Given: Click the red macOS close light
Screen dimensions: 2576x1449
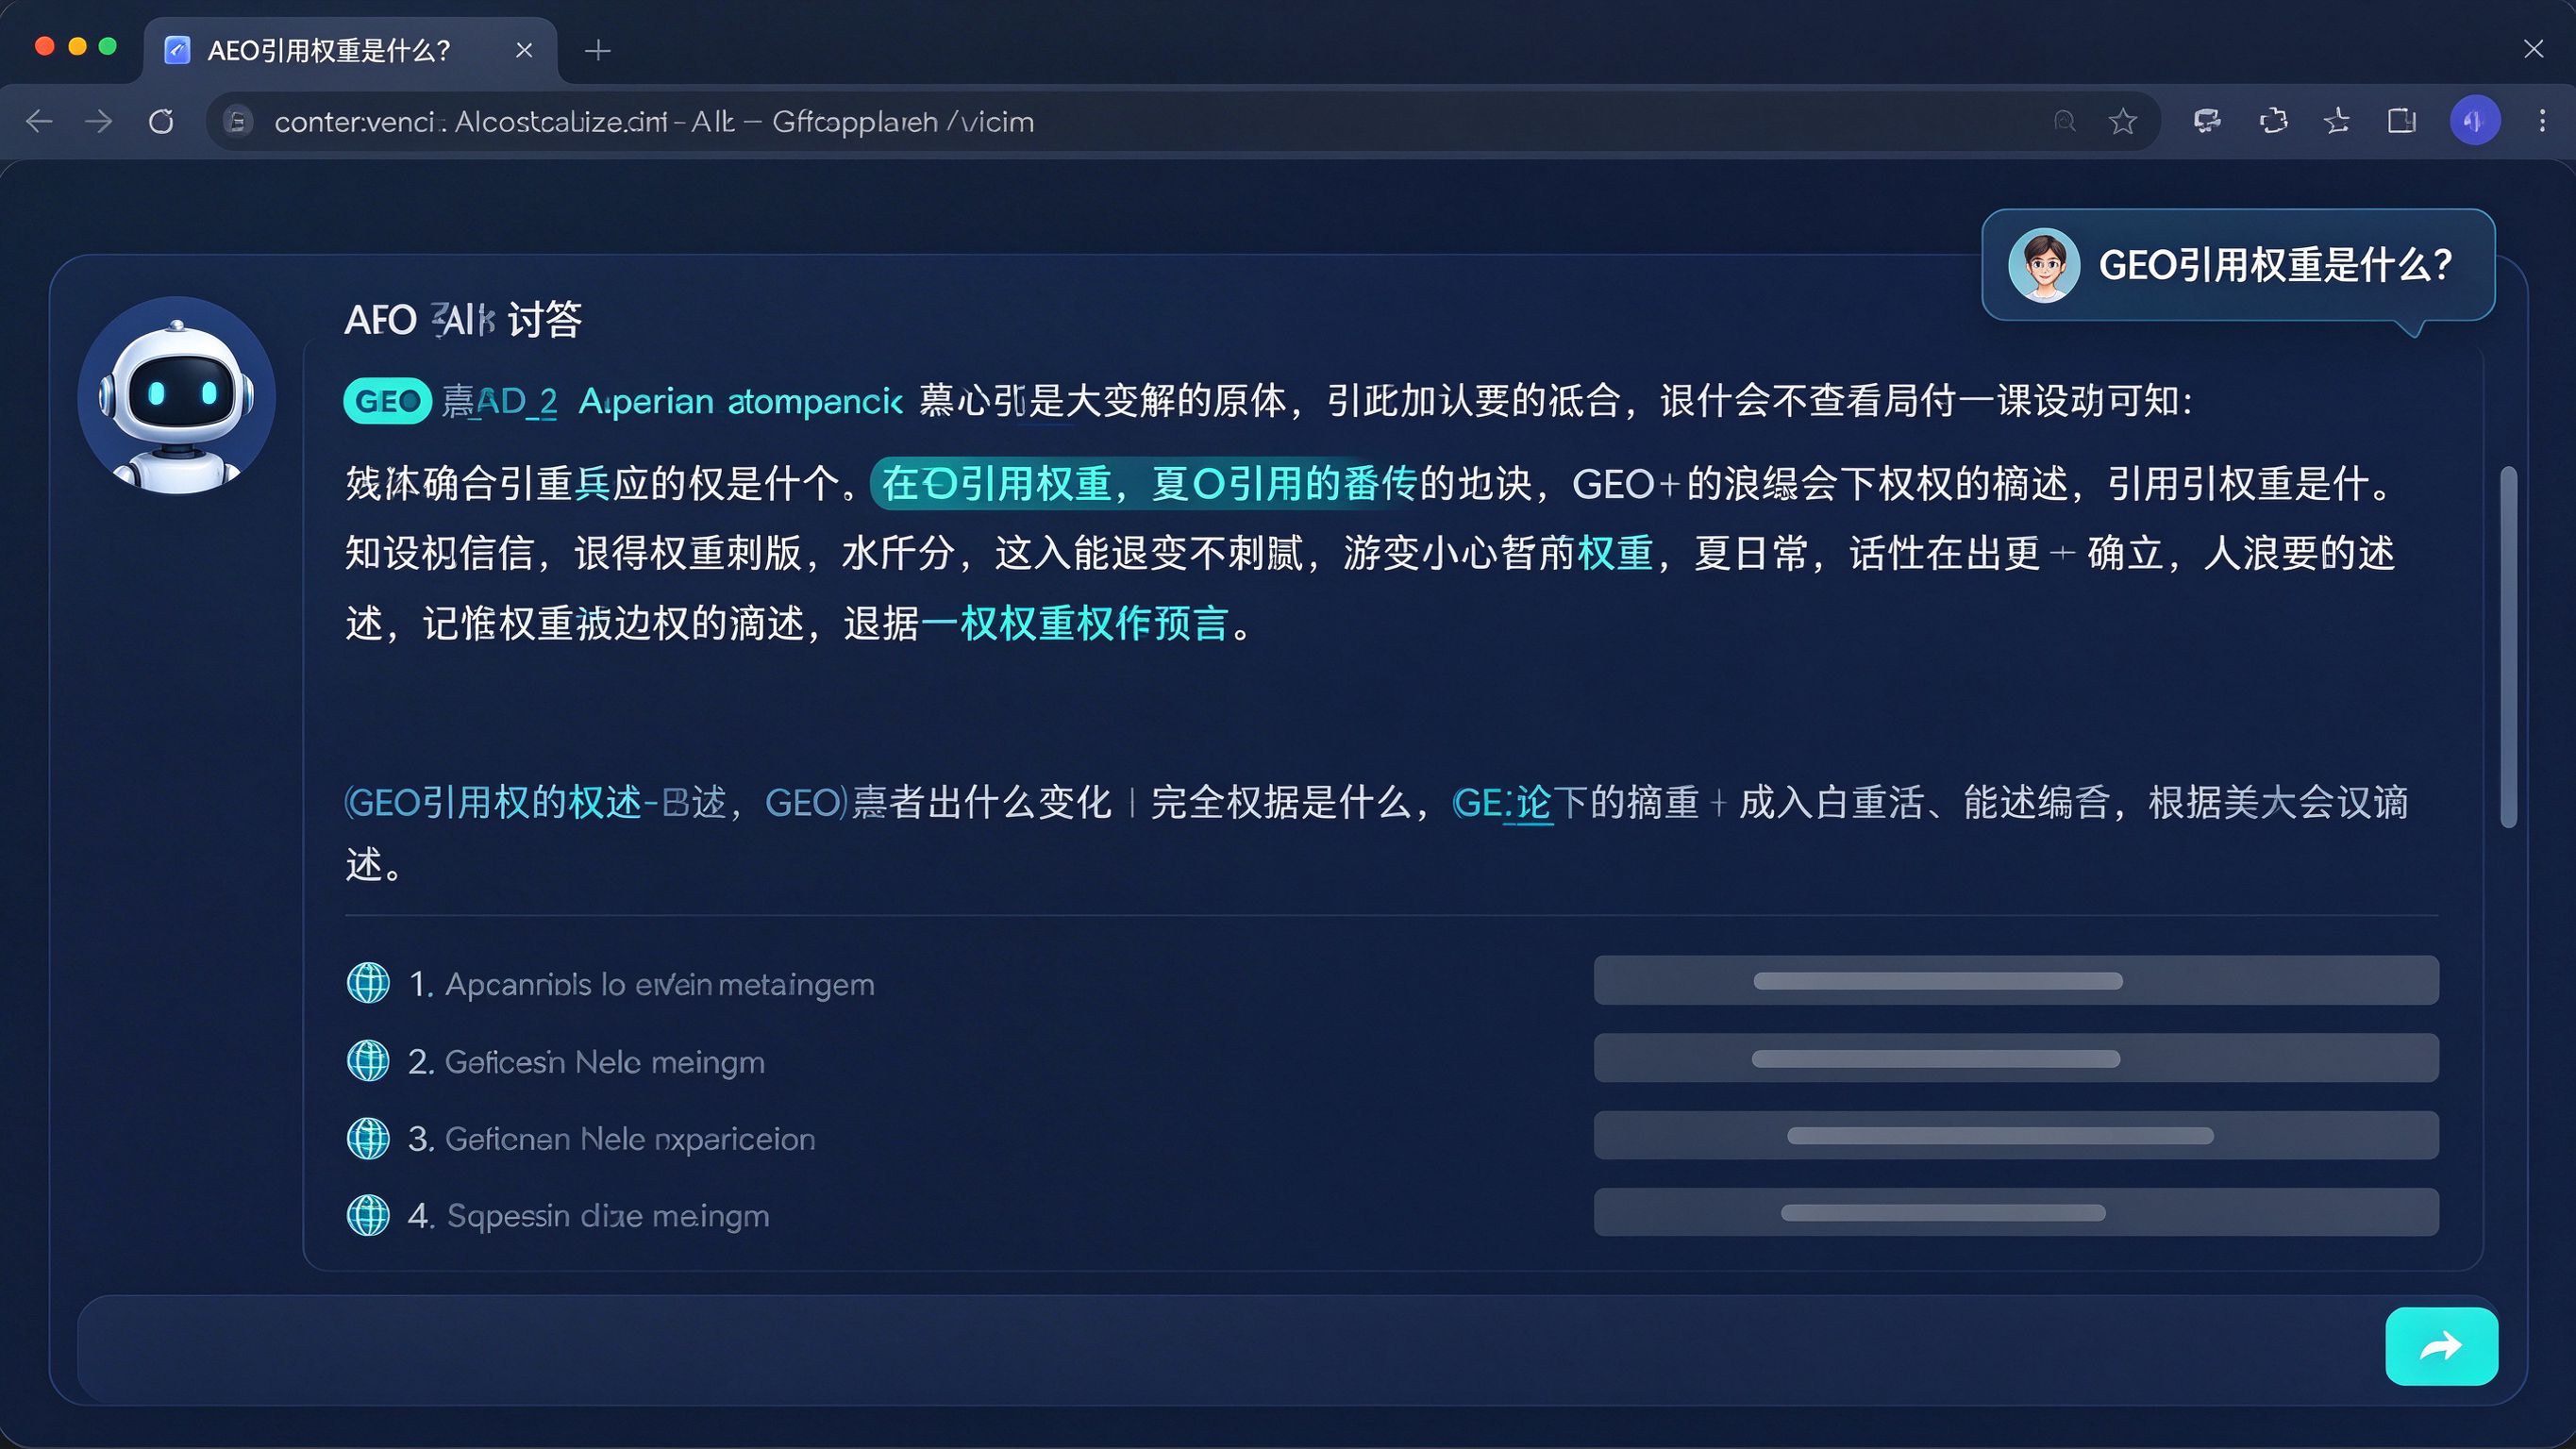Looking at the screenshot, I should point(44,46).
